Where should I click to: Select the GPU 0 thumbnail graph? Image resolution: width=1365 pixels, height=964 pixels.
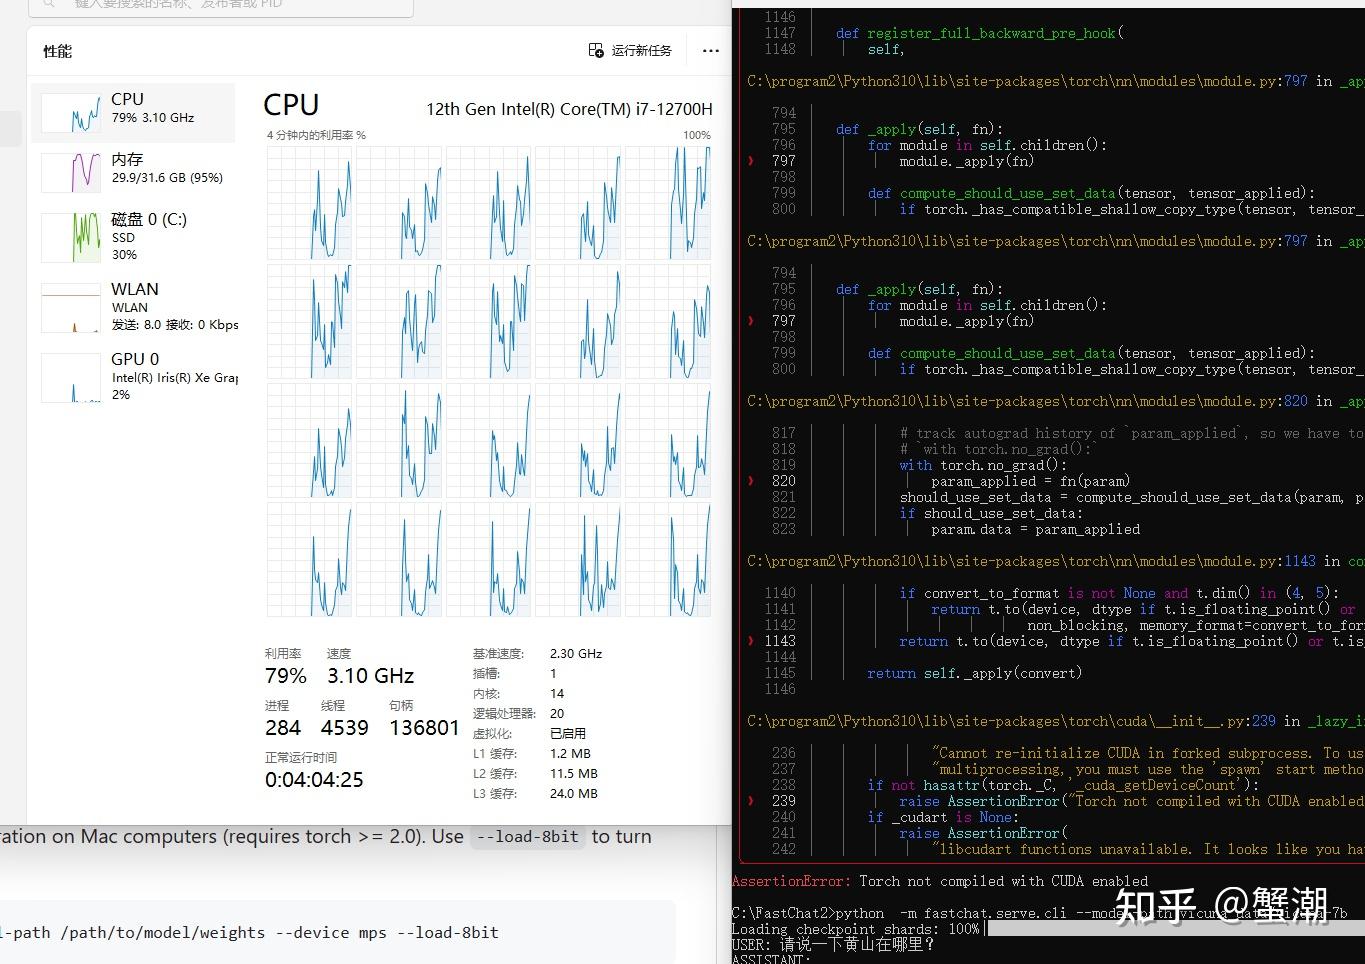[71, 377]
